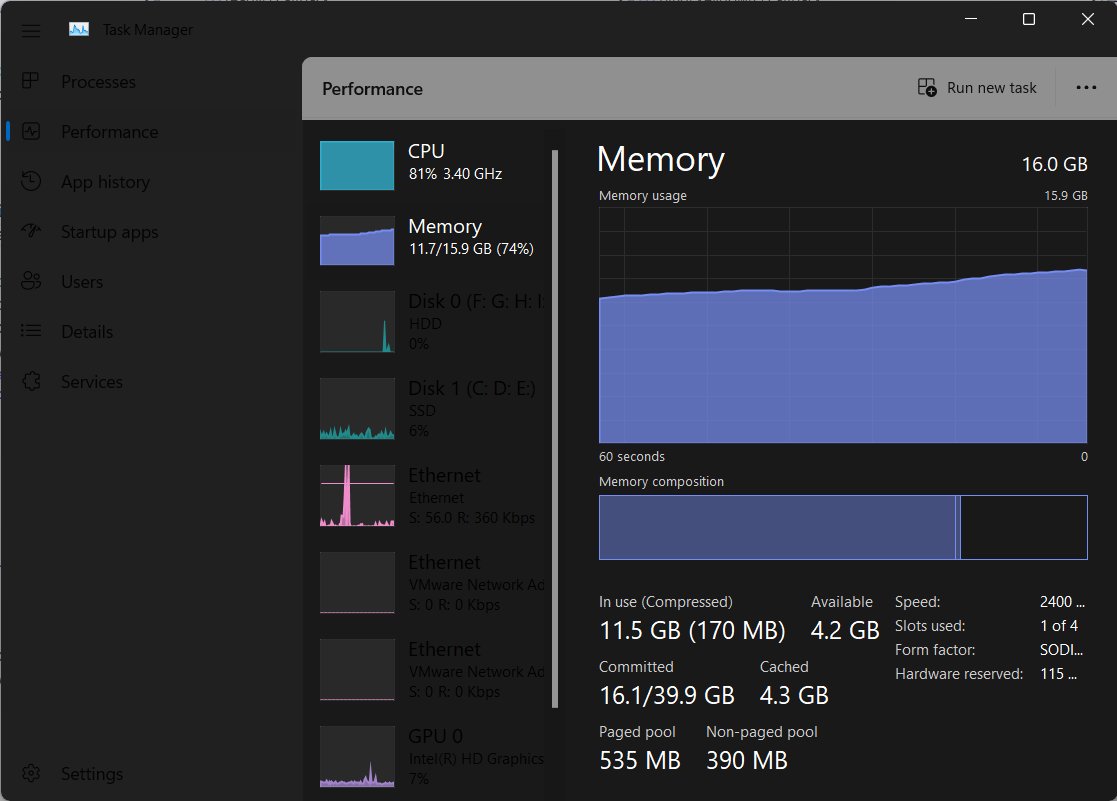Switch to the Details page
This screenshot has width=1117, height=801.
tap(87, 332)
